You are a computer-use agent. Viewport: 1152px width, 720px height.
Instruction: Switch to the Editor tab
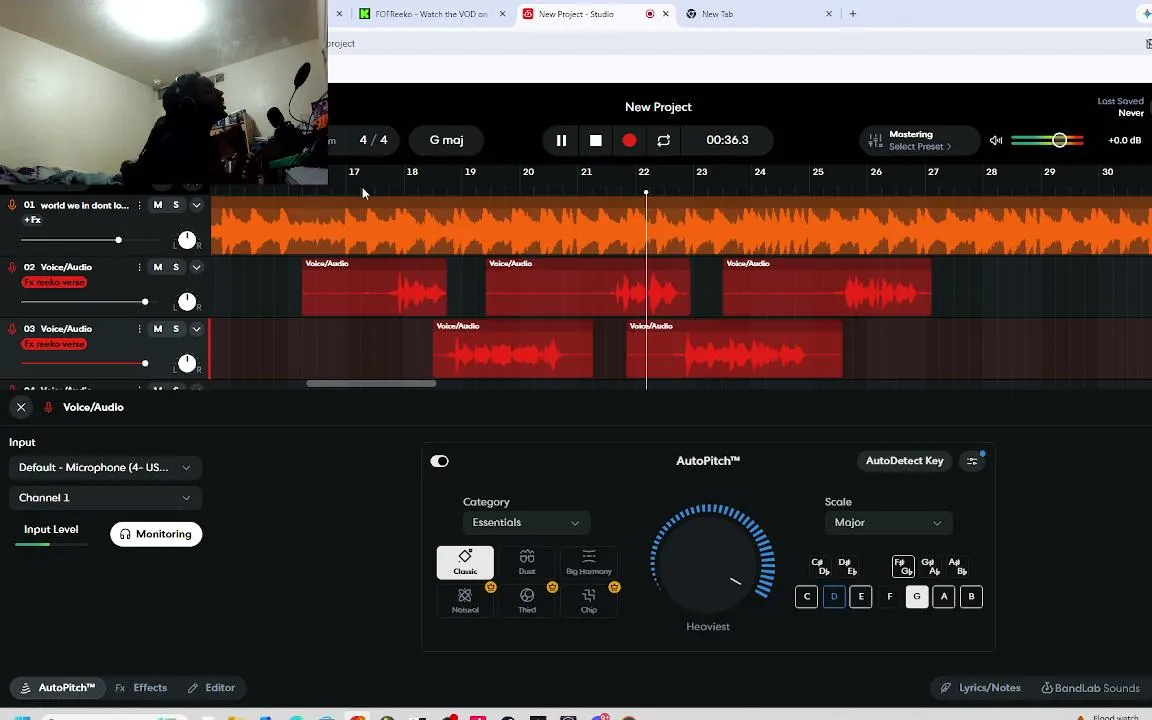click(212, 688)
